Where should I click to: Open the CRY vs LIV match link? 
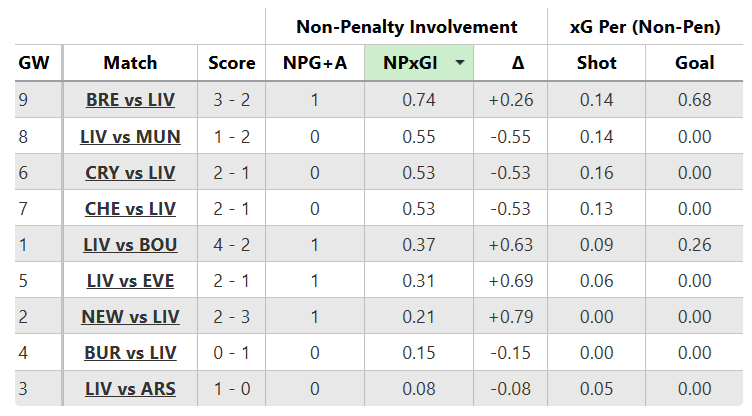click(130, 173)
